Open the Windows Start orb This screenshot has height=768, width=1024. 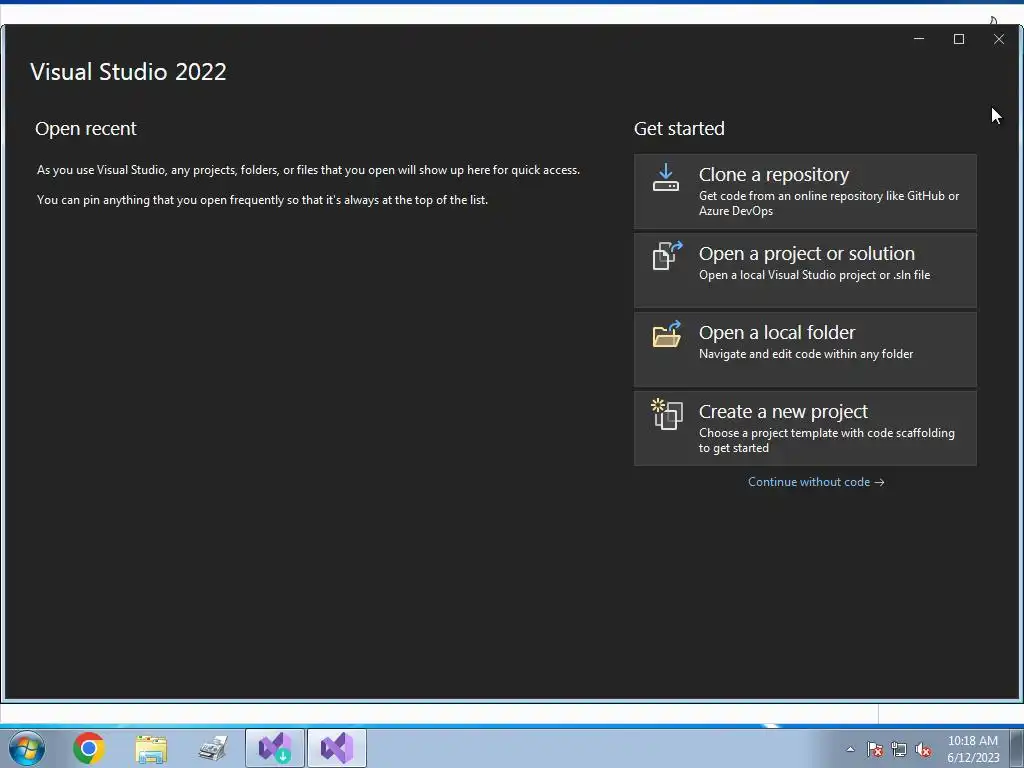pos(27,748)
